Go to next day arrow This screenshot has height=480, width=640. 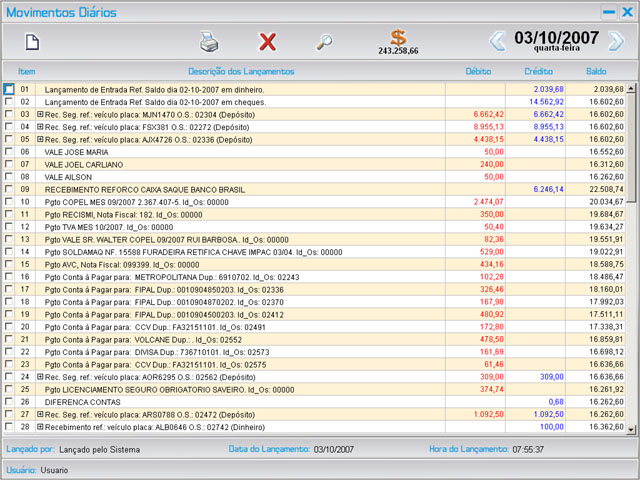point(616,41)
